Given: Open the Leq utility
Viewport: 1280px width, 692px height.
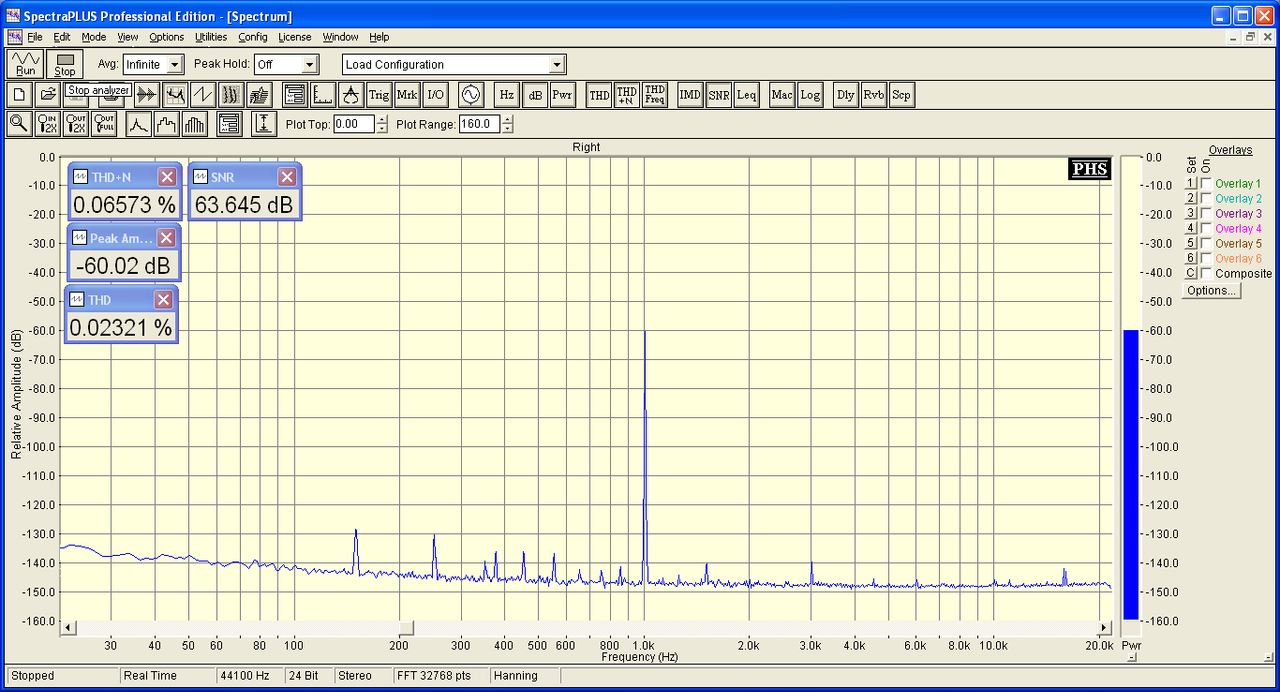Looking at the screenshot, I should click(746, 95).
